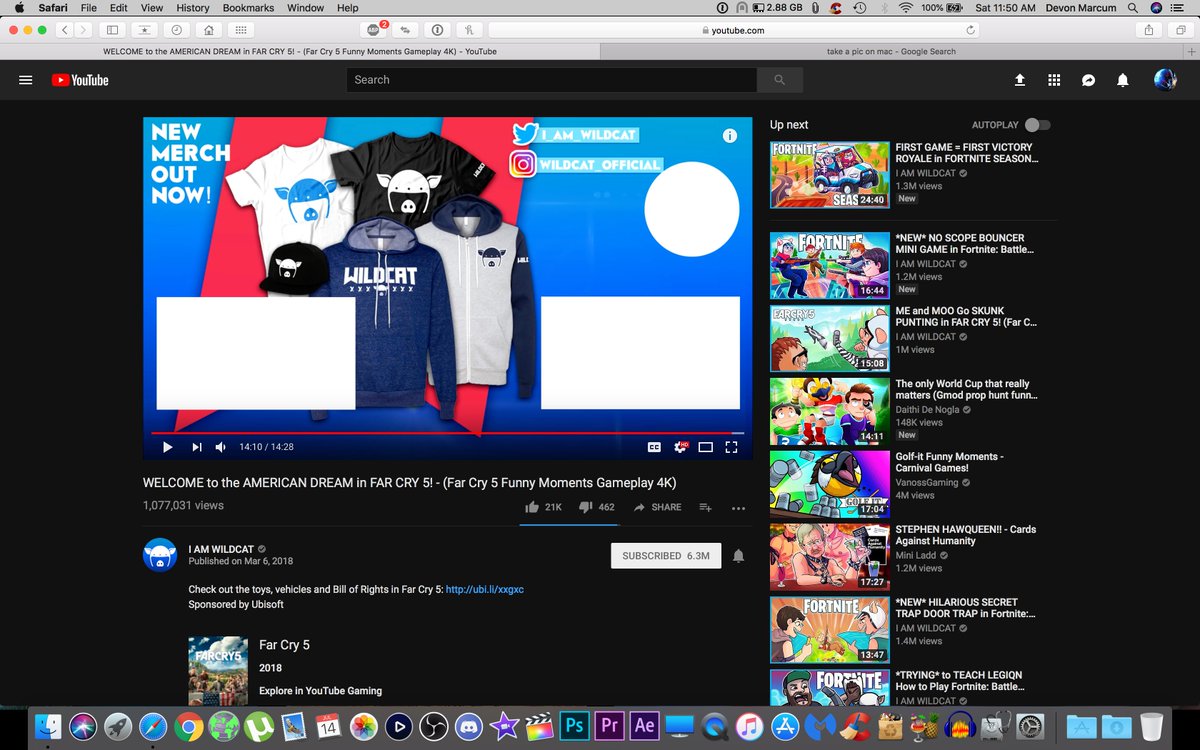This screenshot has height=750, width=1200.
Task: Mute the video volume
Action: [220, 447]
